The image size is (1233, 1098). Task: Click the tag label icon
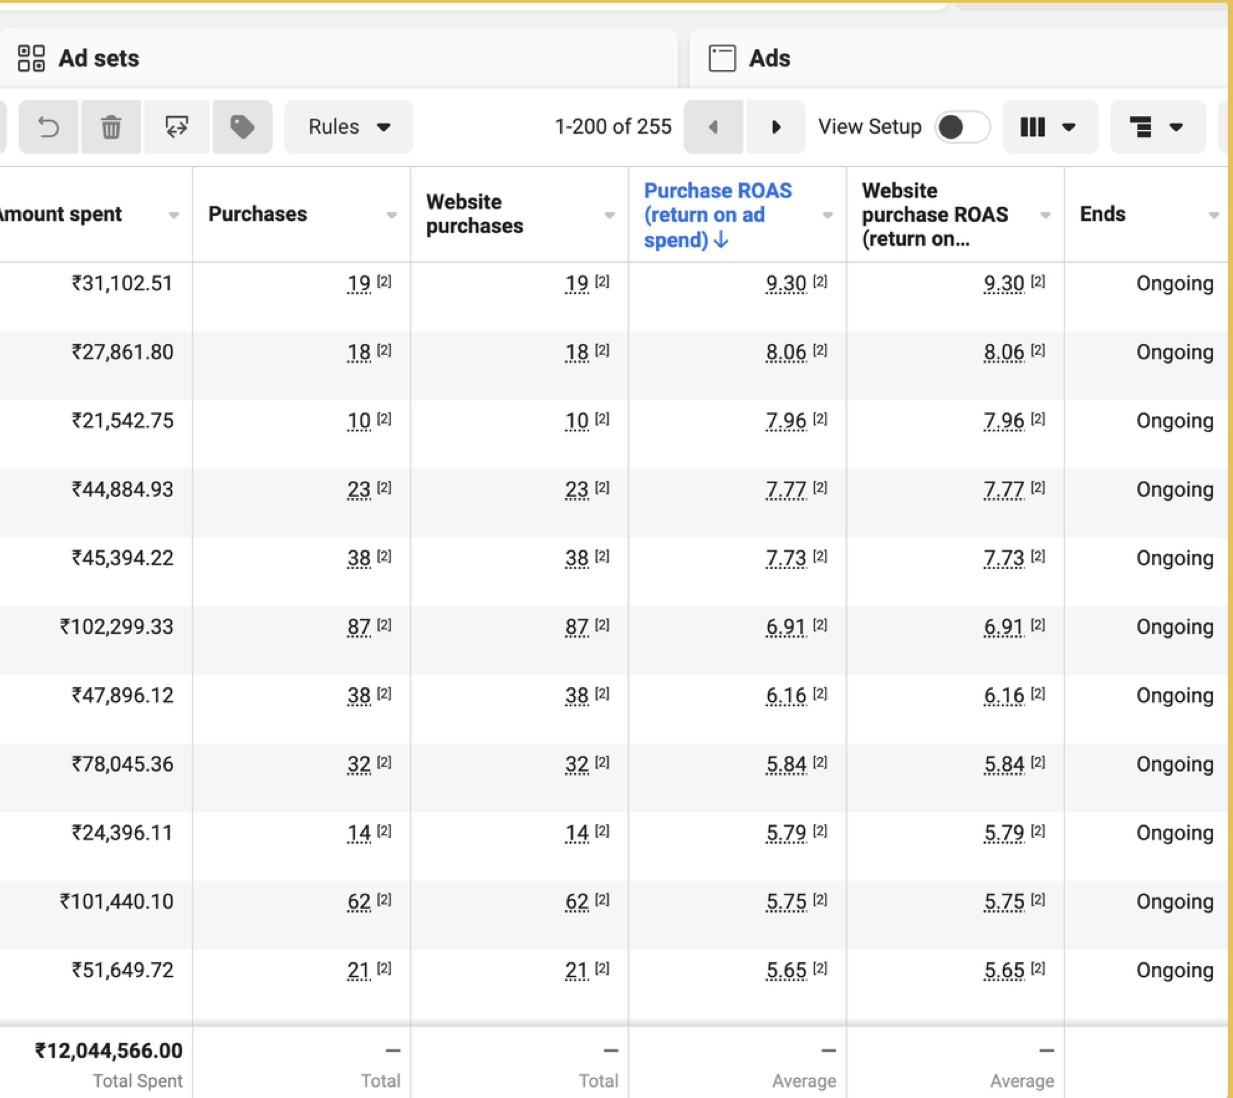point(242,127)
